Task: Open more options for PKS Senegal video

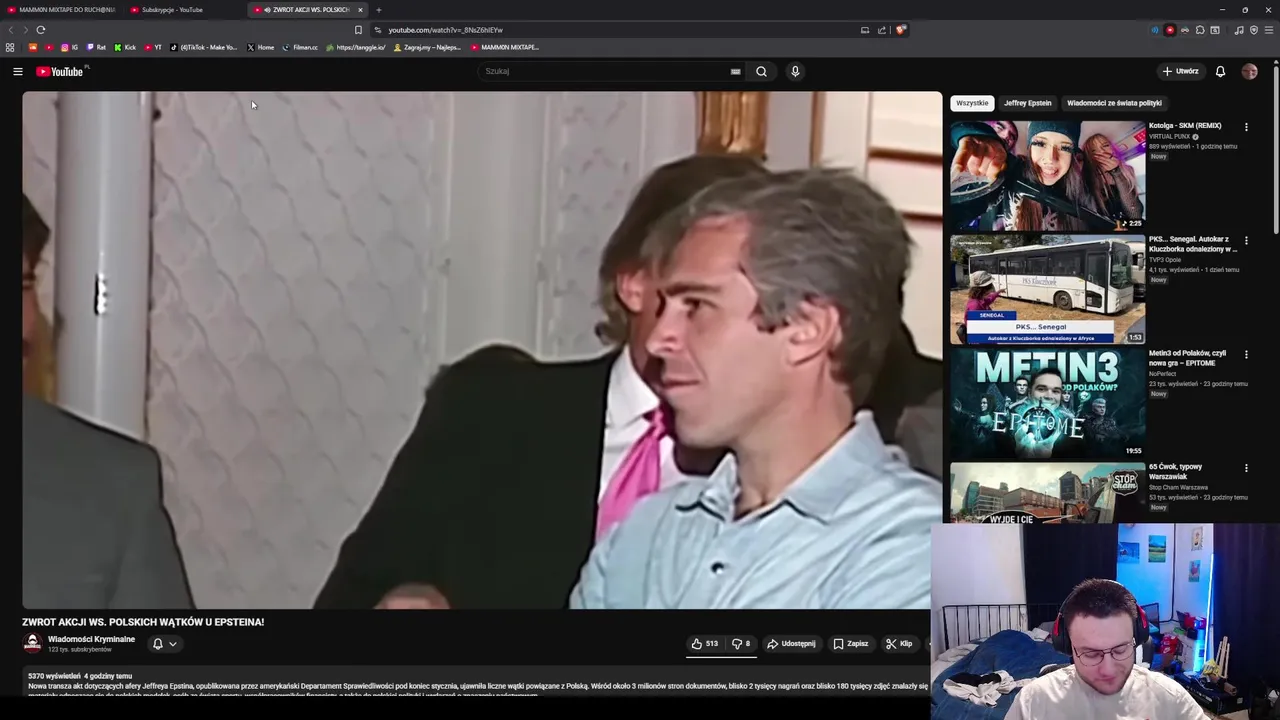Action: pyautogui.click(x=1246, y=241)
